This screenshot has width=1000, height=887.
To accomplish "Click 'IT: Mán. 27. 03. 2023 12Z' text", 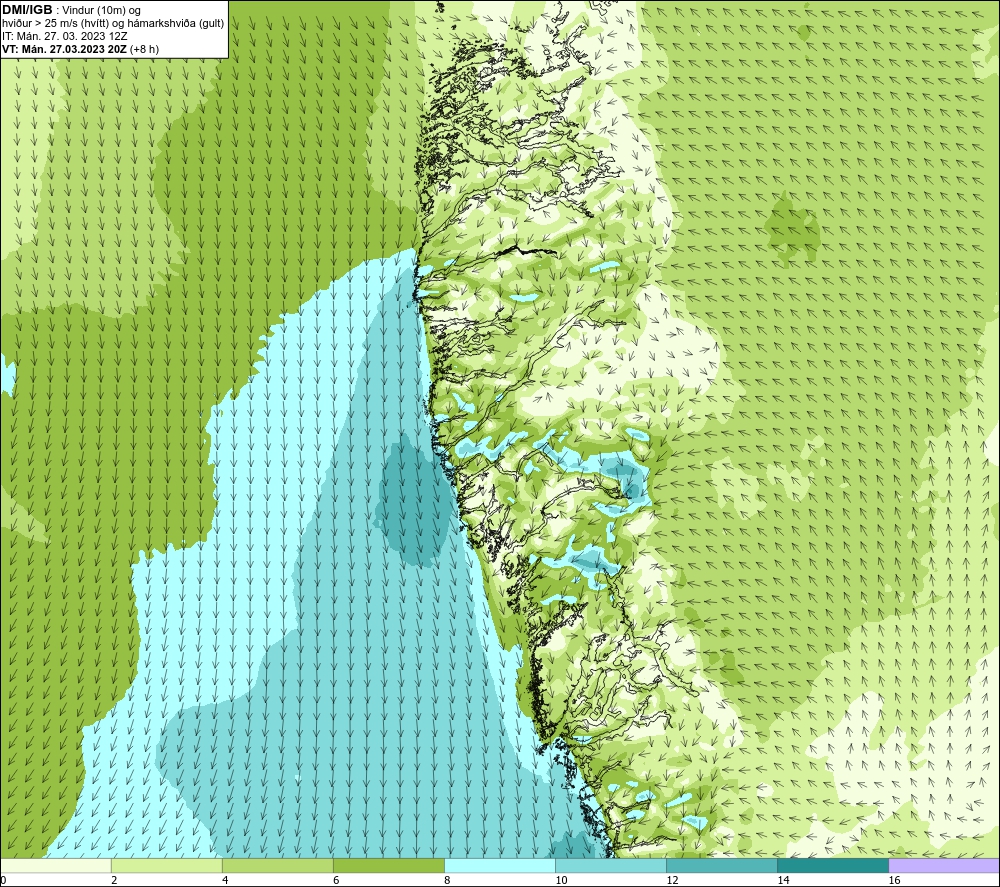I will 64,36.
